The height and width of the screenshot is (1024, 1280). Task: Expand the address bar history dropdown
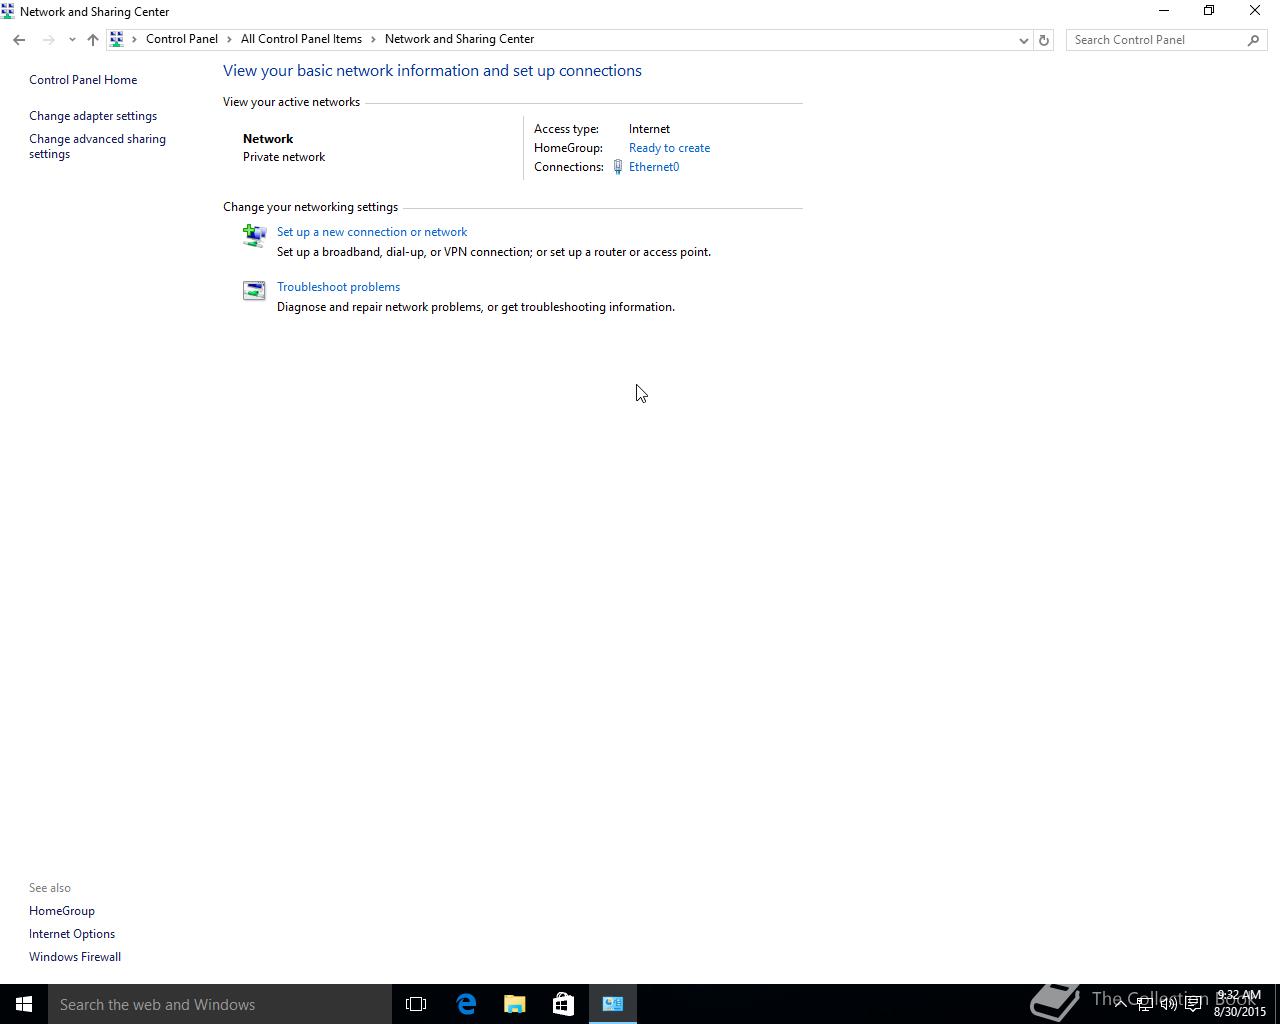[x=1023, y=40]
